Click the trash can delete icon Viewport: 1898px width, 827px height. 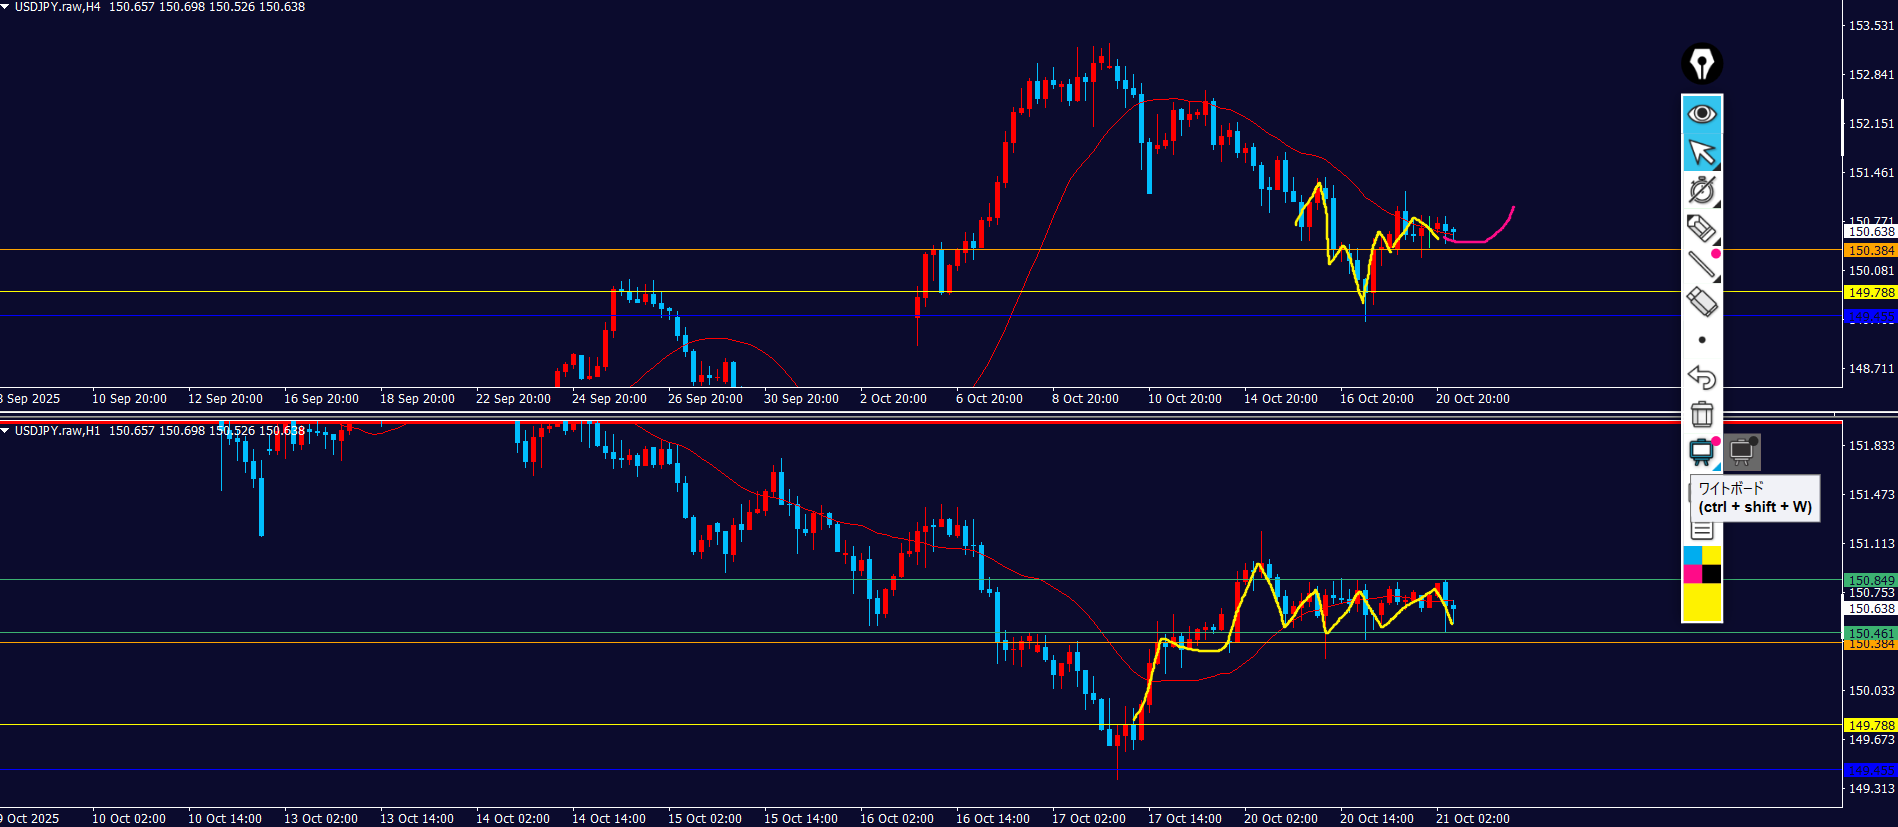pos(1701,414)
